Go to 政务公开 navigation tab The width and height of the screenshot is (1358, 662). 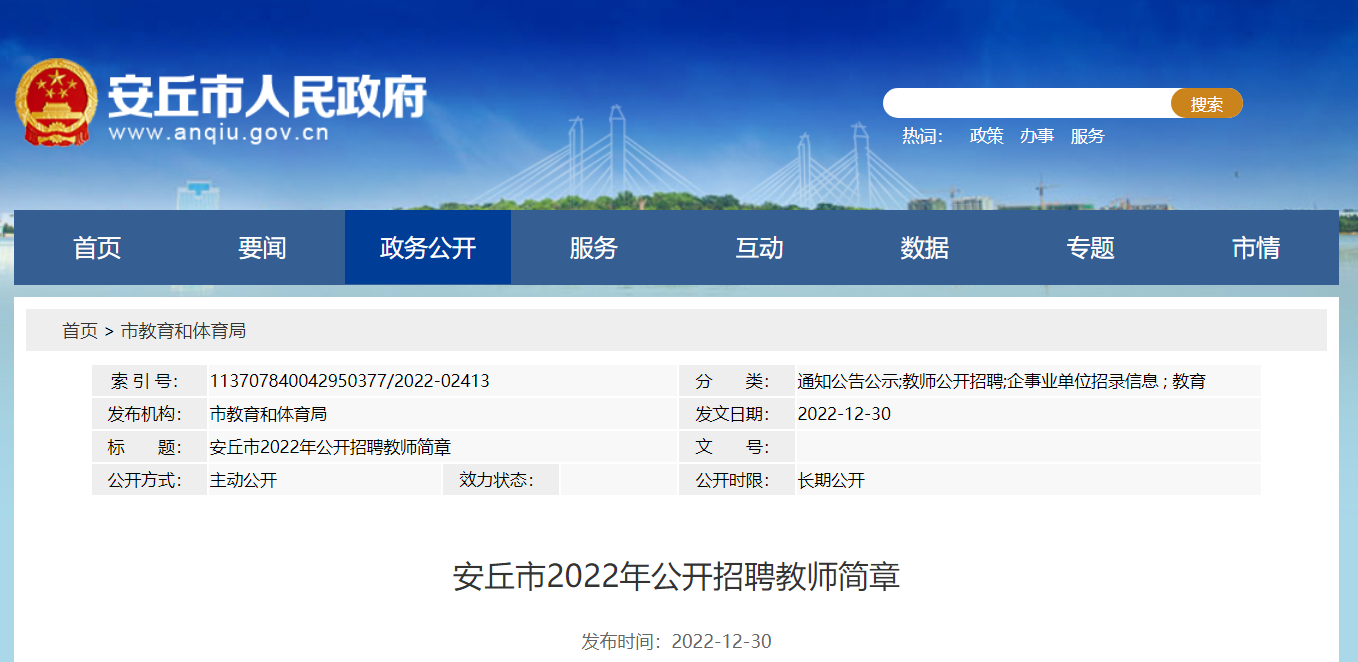pos(428,248)
